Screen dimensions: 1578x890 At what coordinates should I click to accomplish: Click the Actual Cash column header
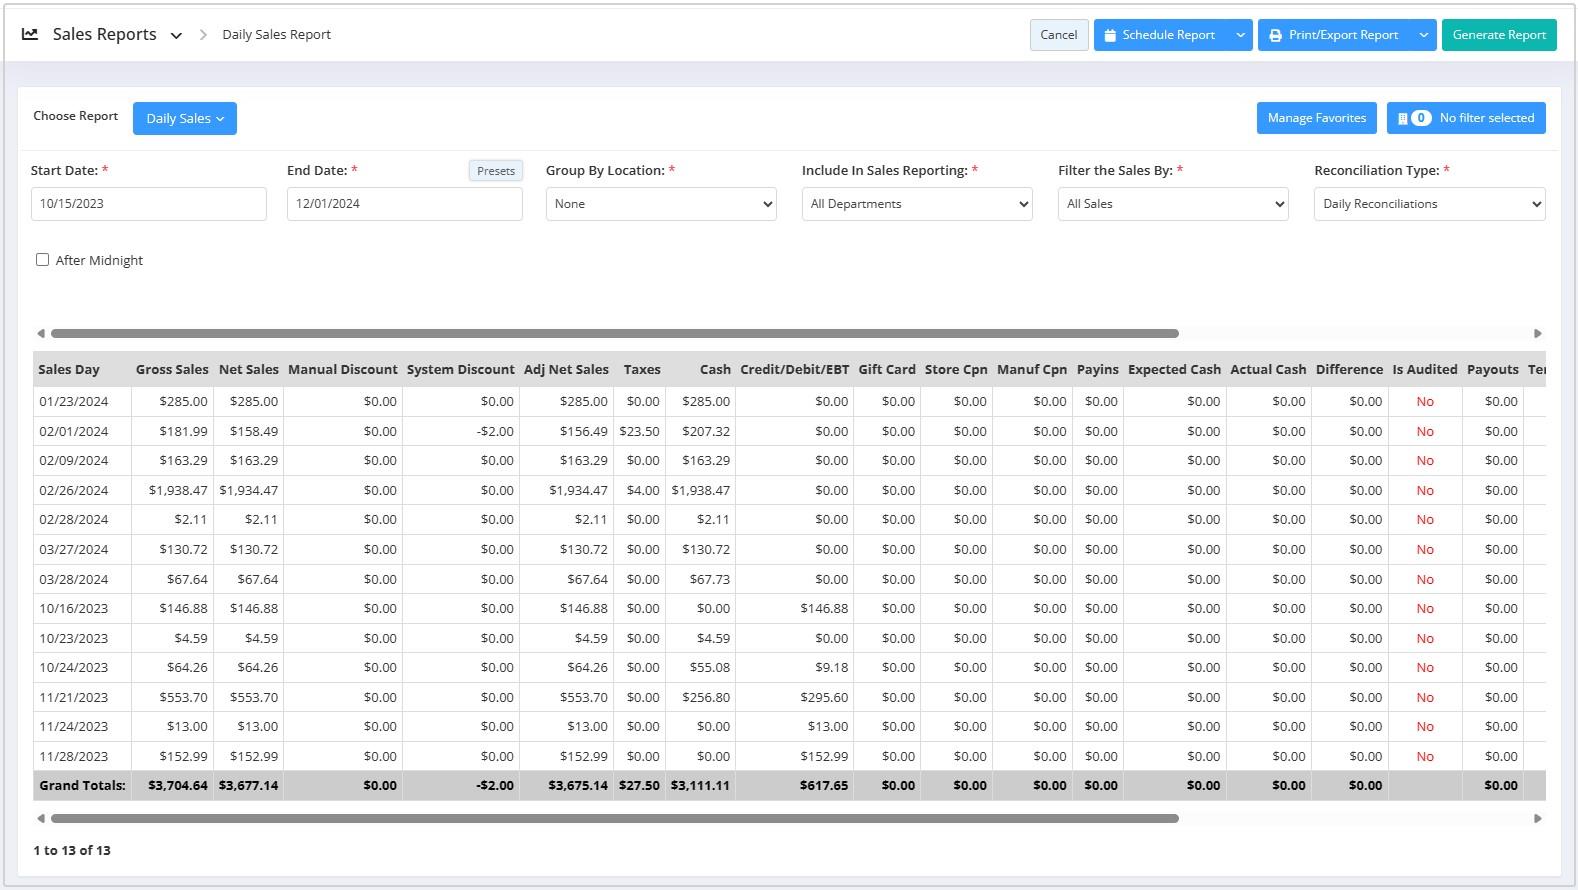(x=1268, y=369)
